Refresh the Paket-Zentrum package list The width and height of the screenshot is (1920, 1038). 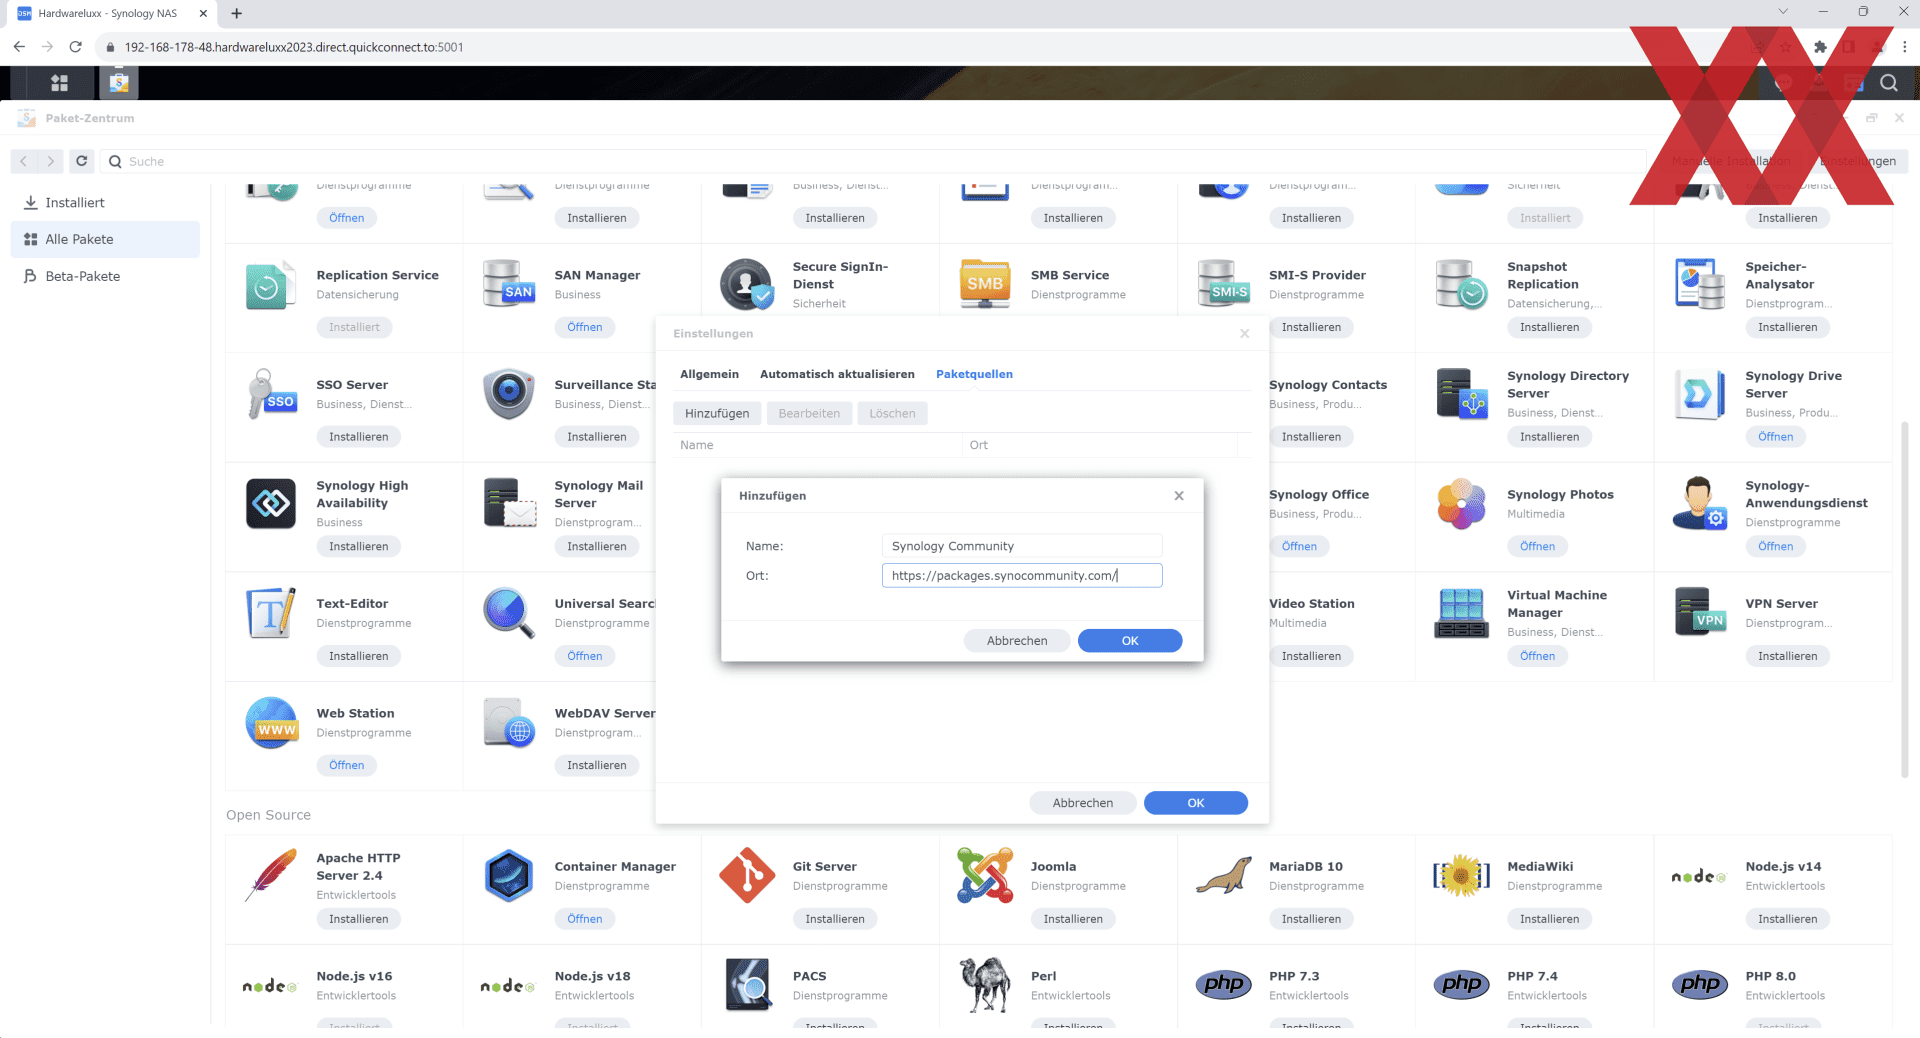point(82,161)
